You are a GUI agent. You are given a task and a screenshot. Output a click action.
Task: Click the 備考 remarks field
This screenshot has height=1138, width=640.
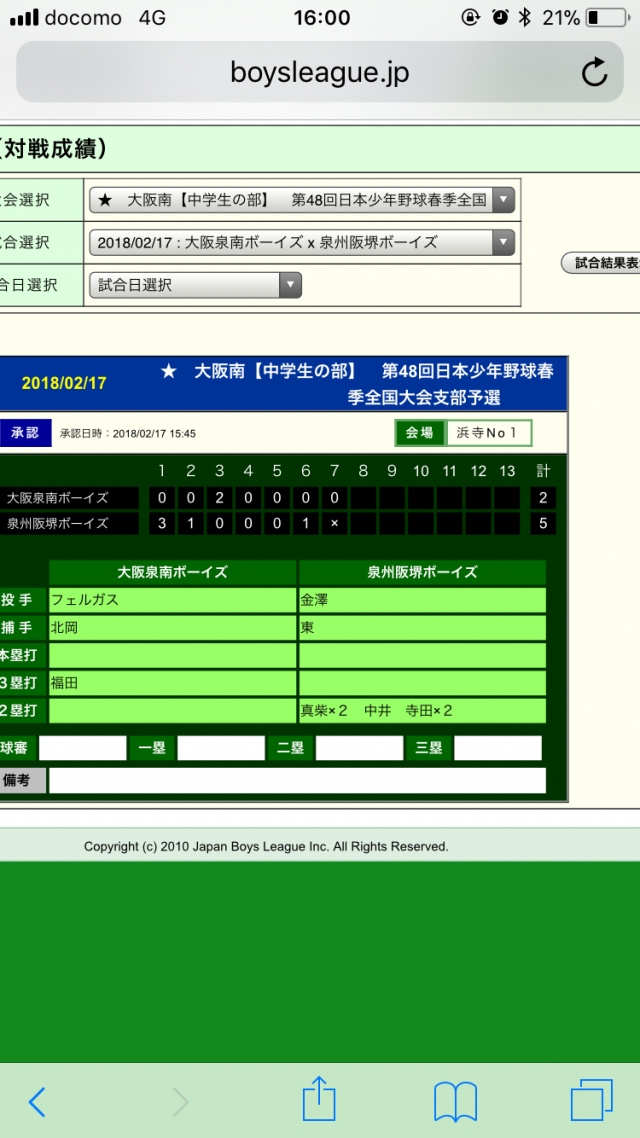point(297,781)
